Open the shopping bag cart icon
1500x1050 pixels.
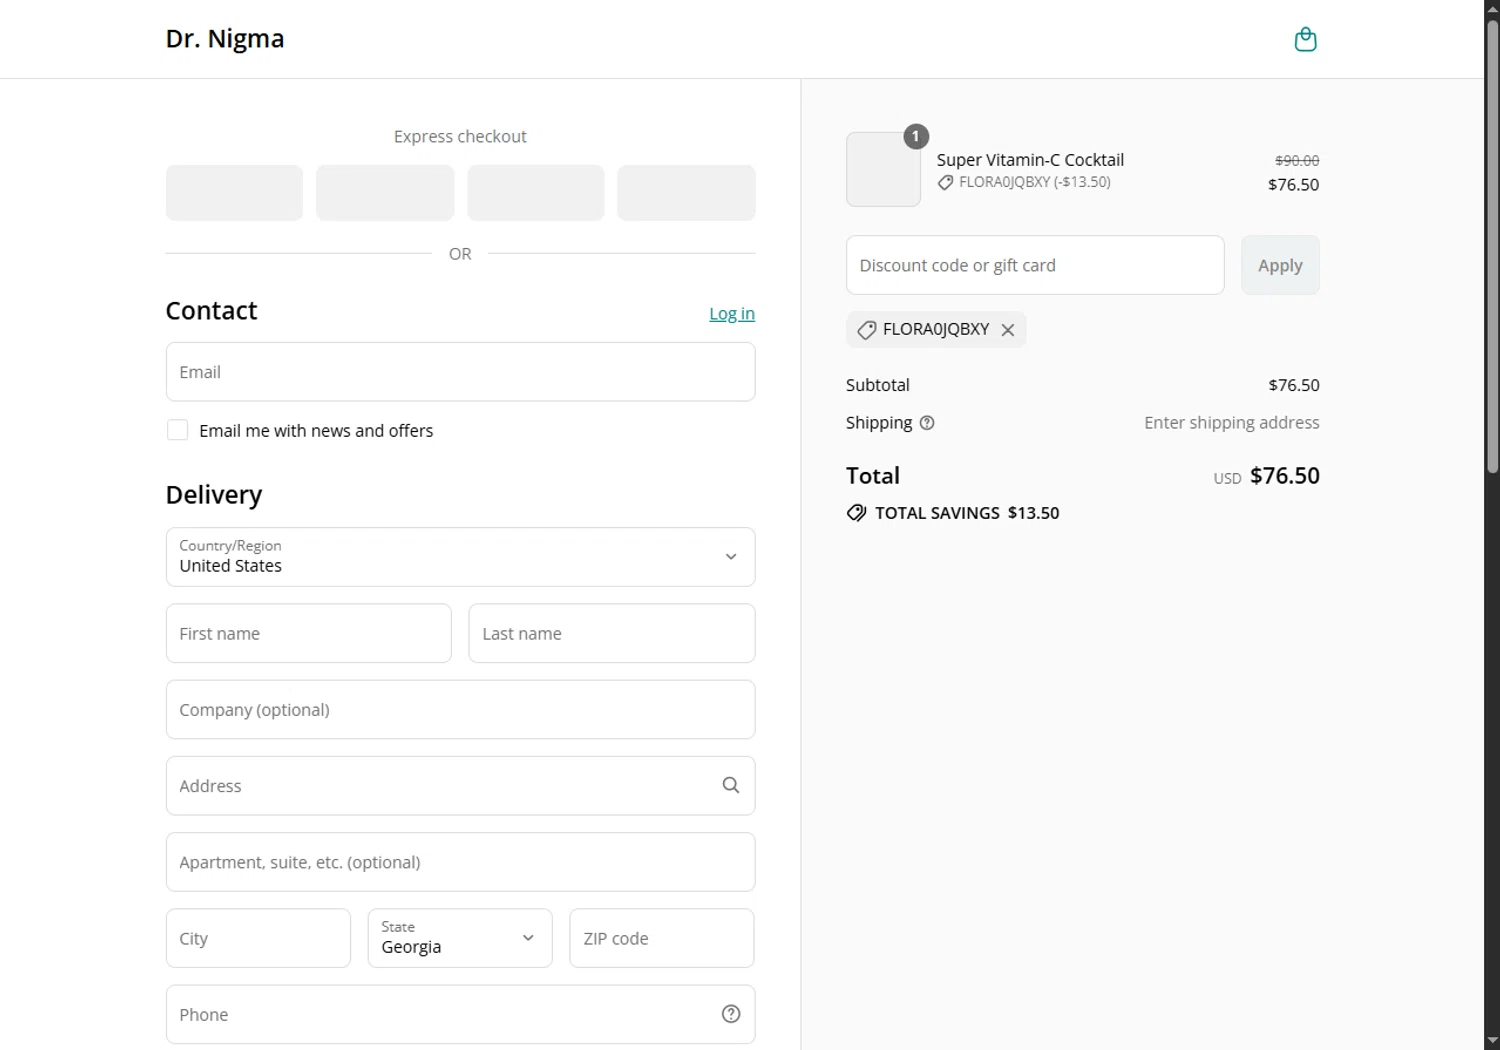[x=1305, y=40]
